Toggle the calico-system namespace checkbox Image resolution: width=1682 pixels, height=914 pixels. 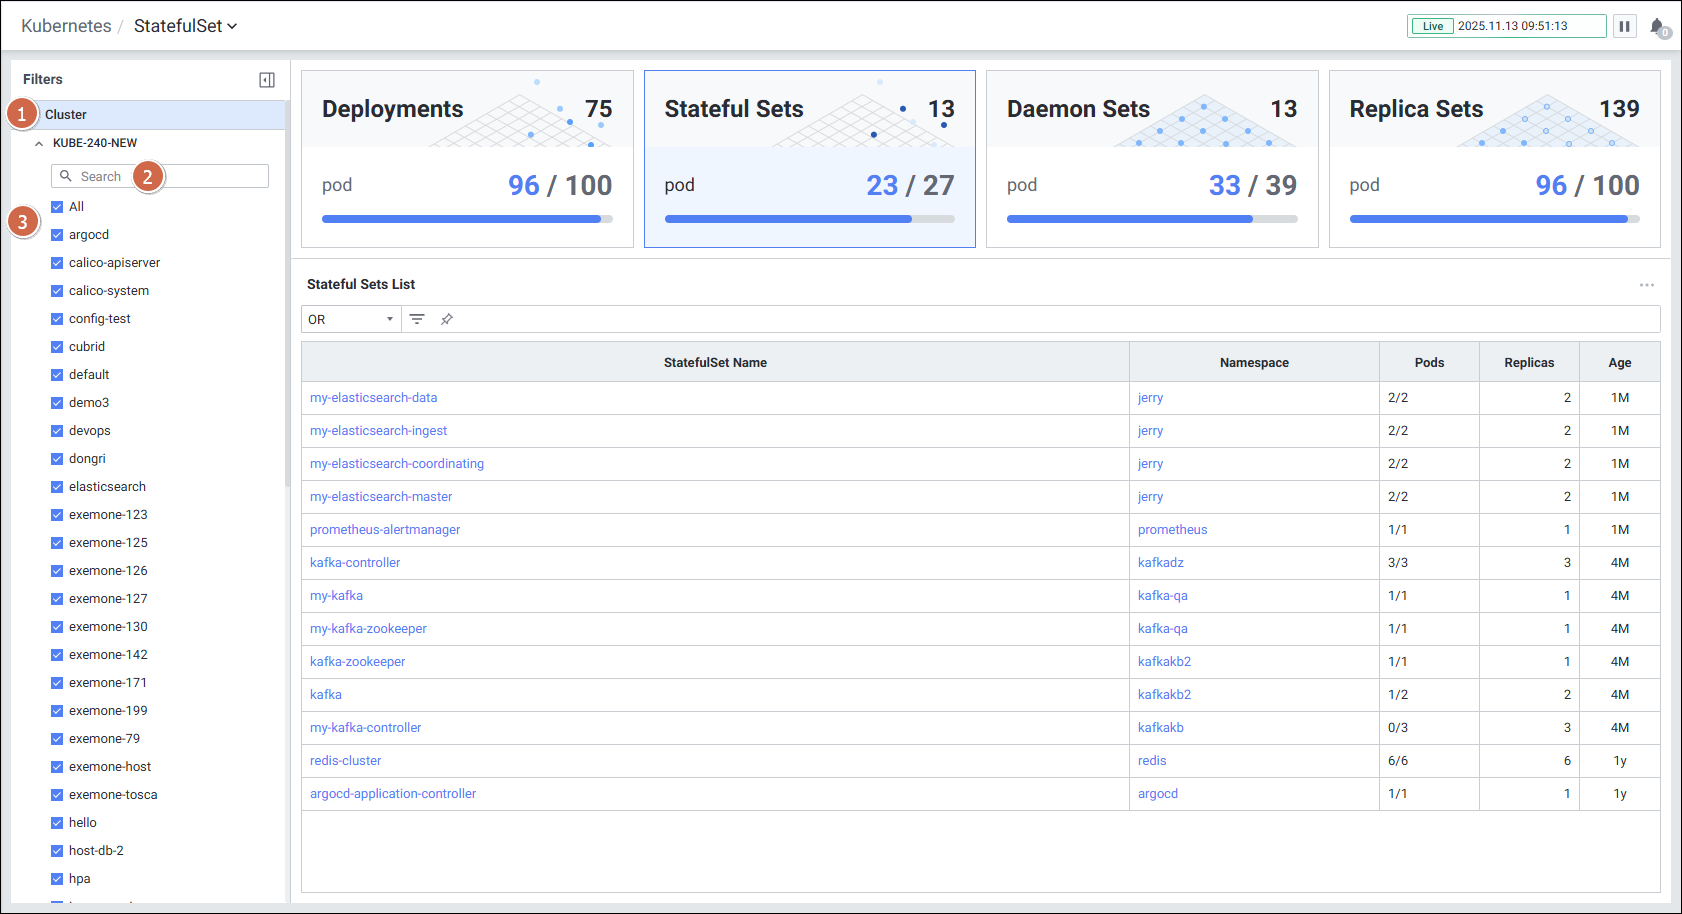tap(57, 291)
